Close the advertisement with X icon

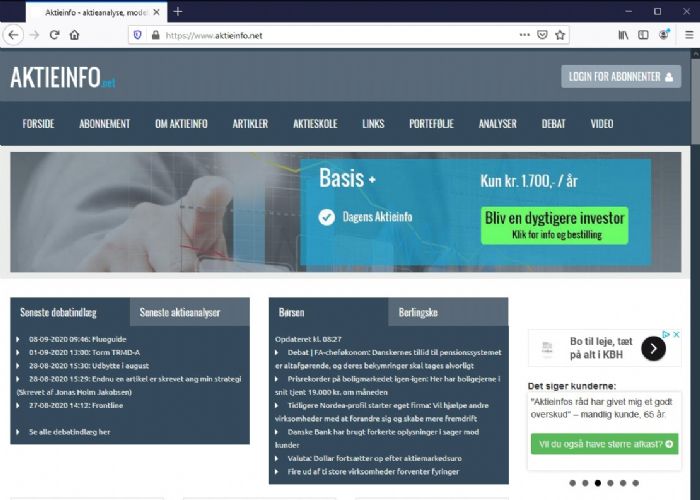[x=676, y=334]
